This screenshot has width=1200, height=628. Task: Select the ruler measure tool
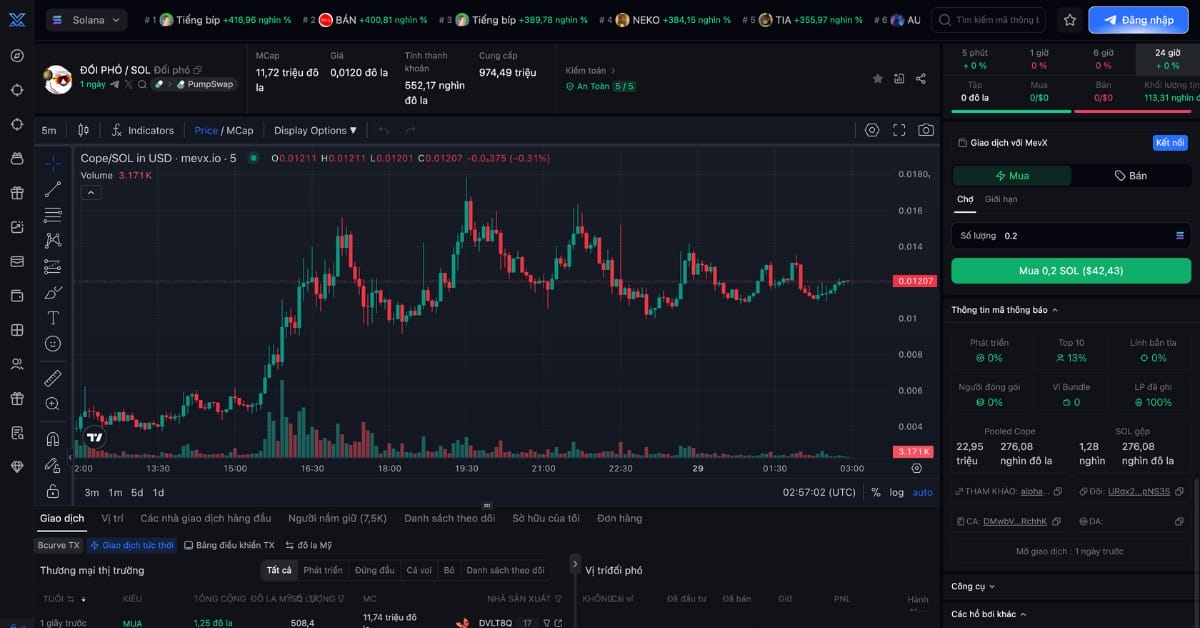pos(53,378)
